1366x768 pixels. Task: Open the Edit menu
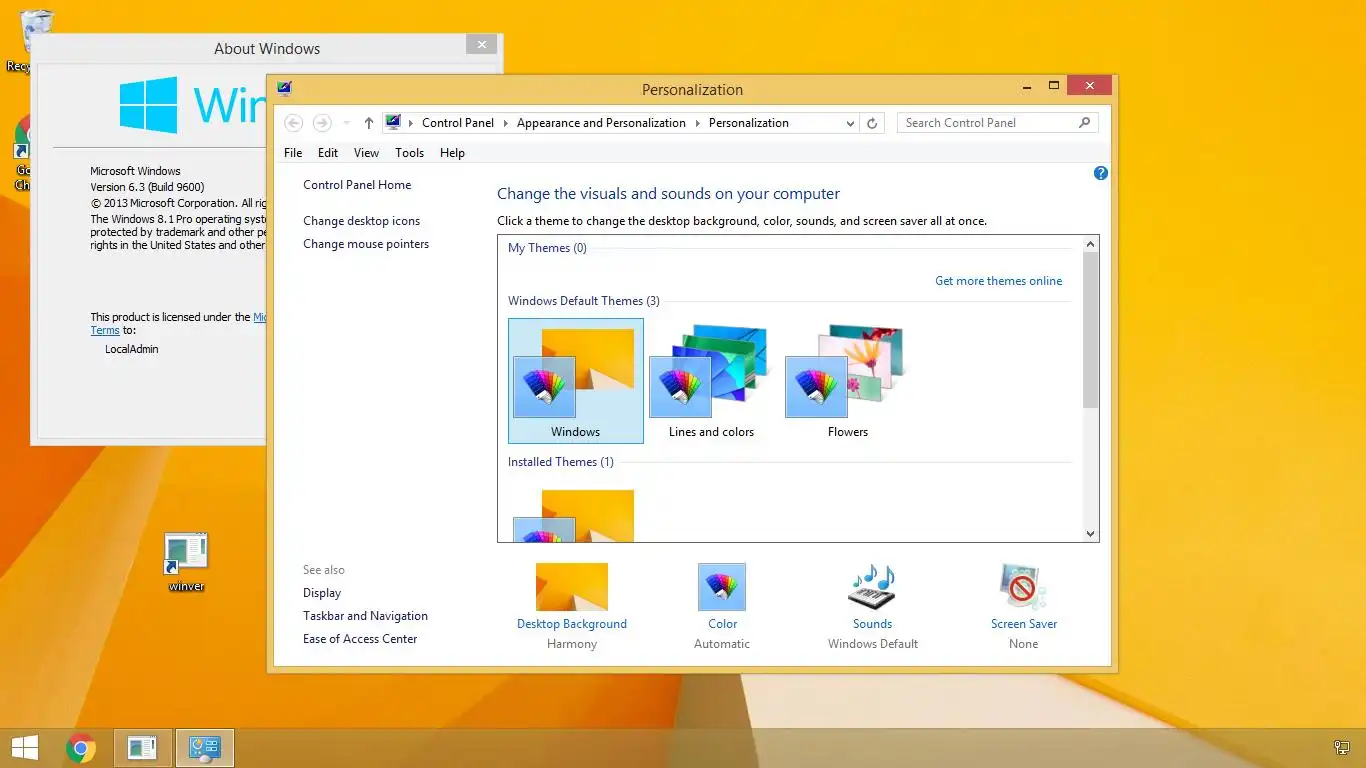coord(328,153)
